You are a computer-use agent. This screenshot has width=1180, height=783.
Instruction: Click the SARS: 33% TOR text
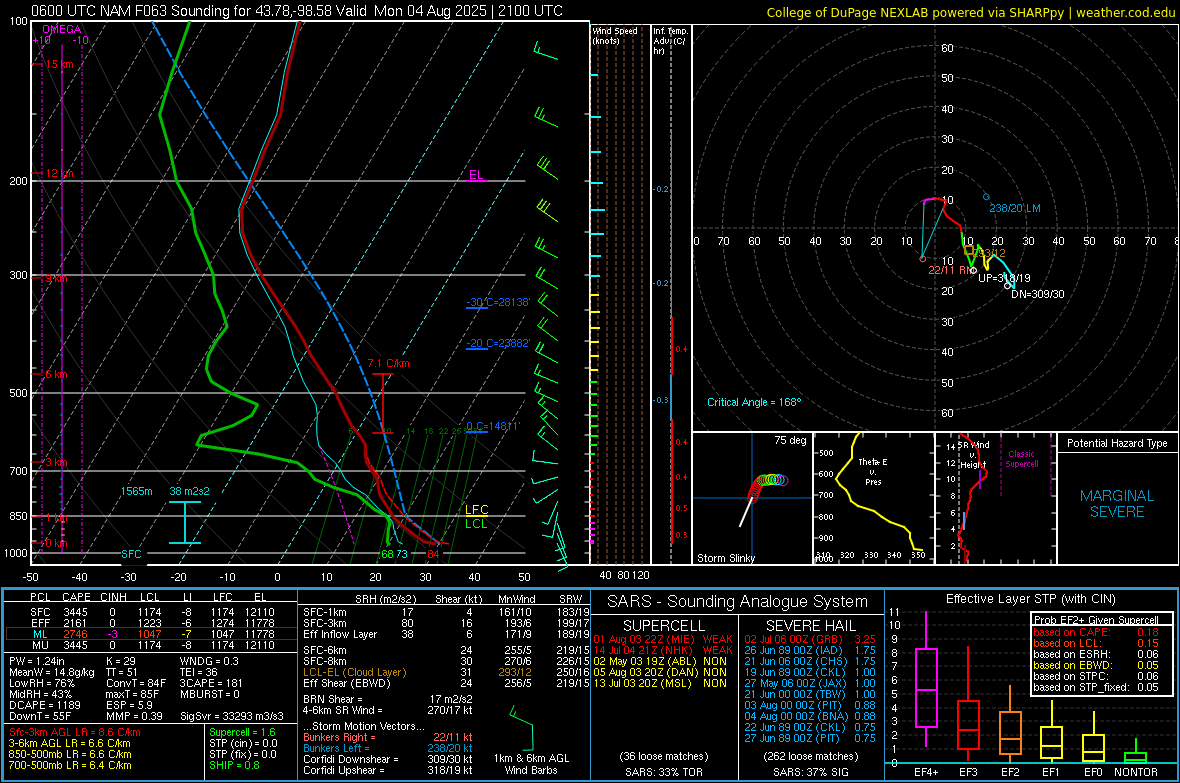point(663,772)
